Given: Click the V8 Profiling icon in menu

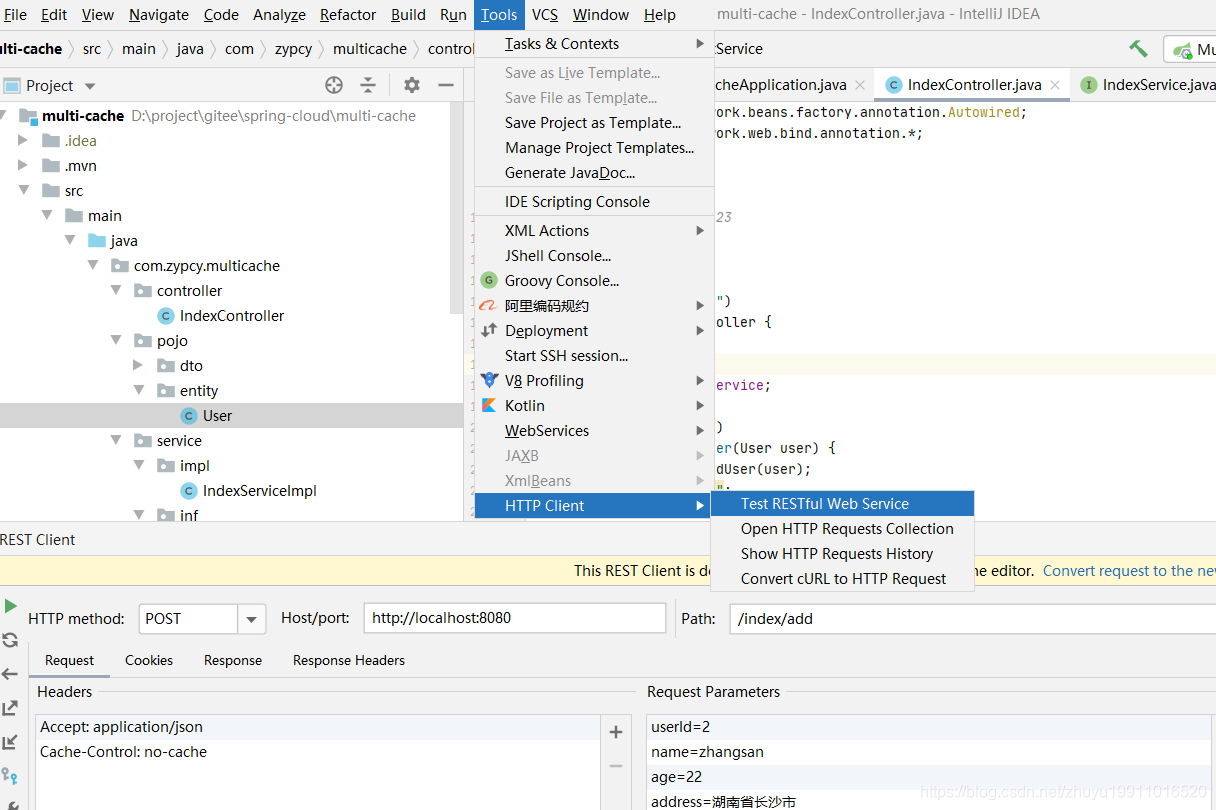Looking at the screenshot, I should [489, 381].
